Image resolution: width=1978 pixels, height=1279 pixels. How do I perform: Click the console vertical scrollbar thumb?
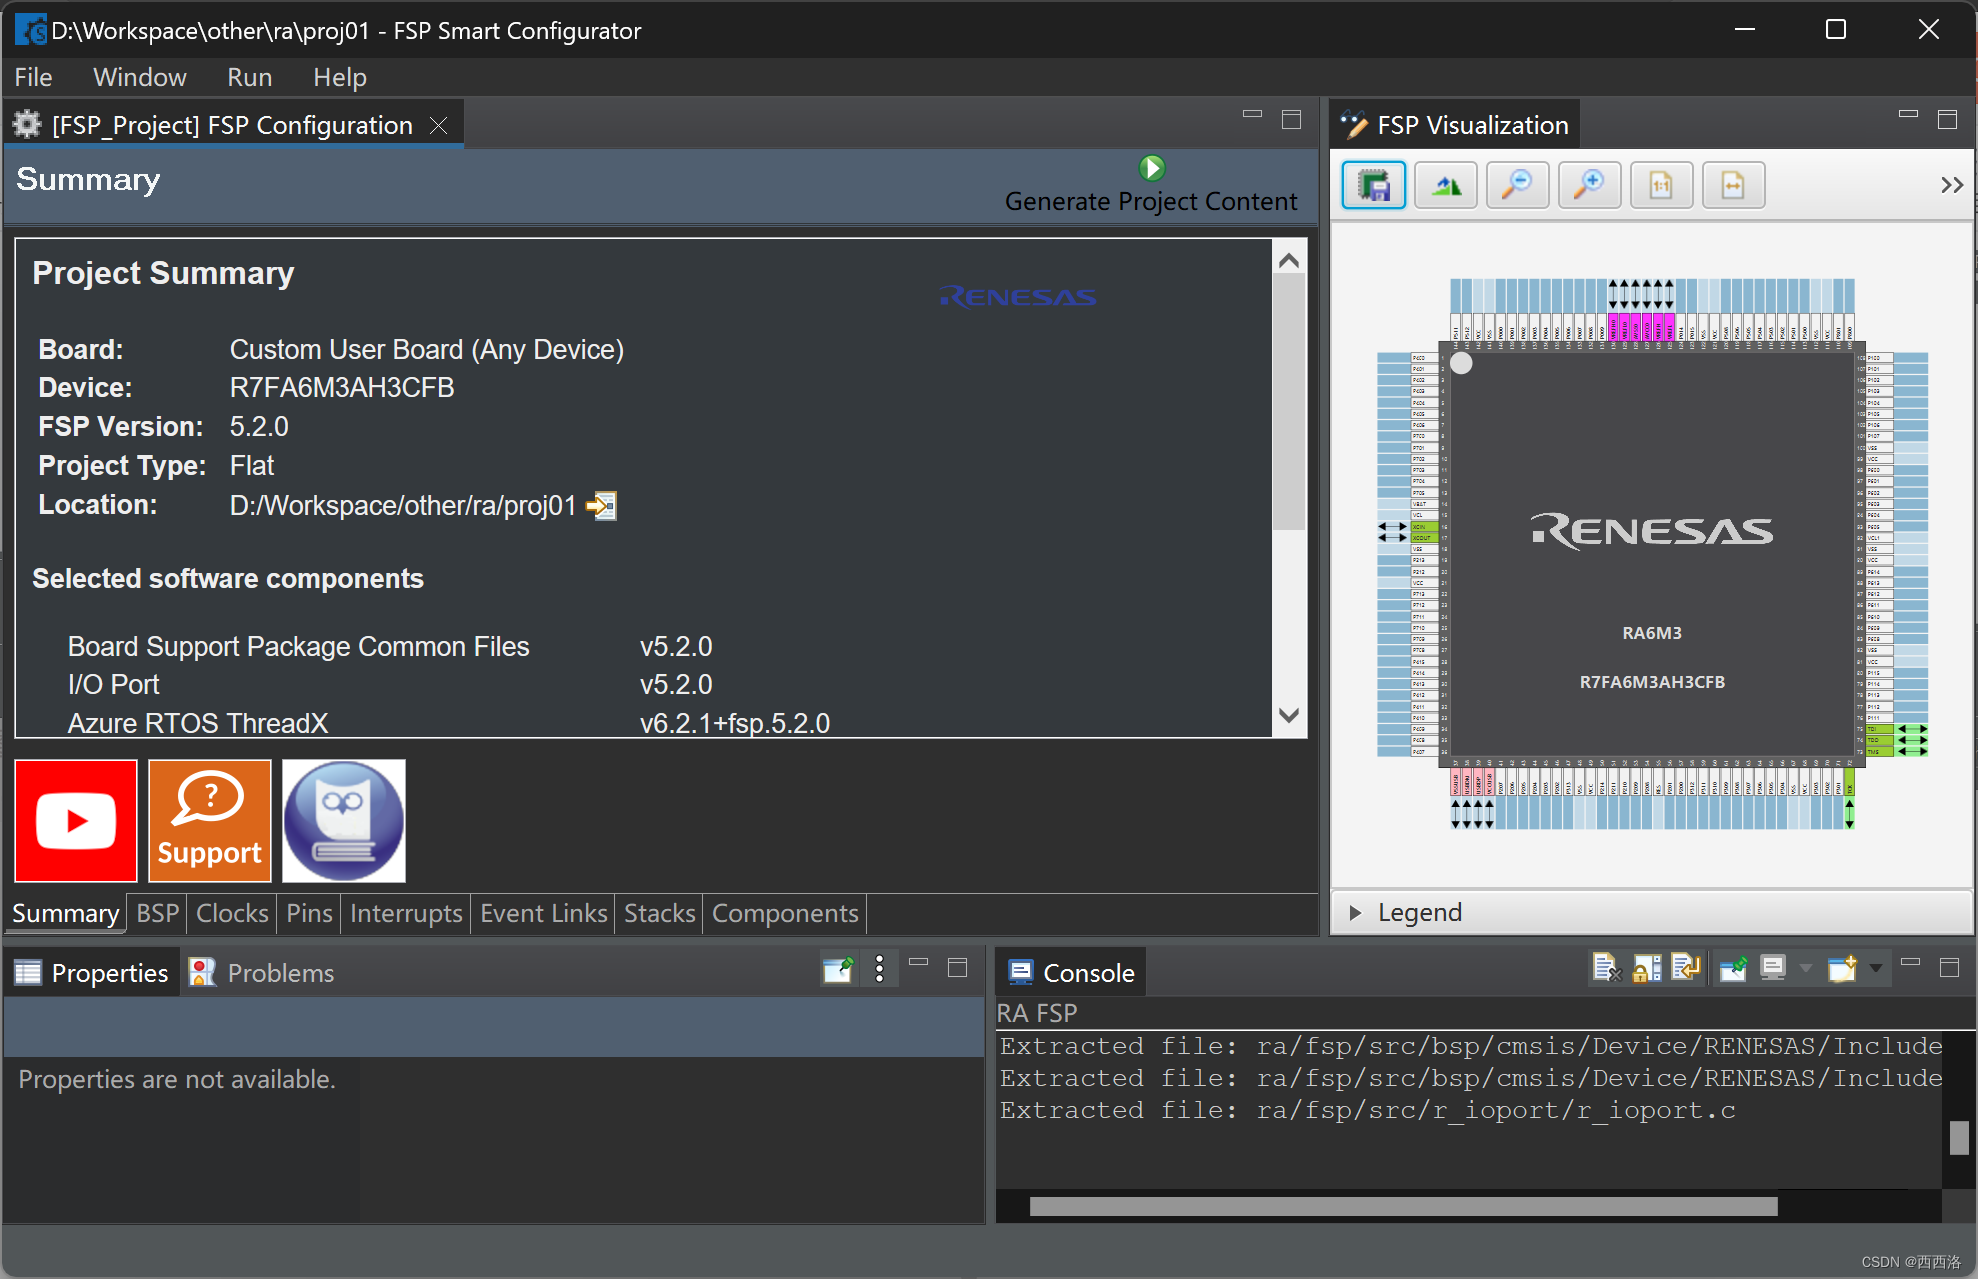pyautogui.click(x=1959, y=1137)
